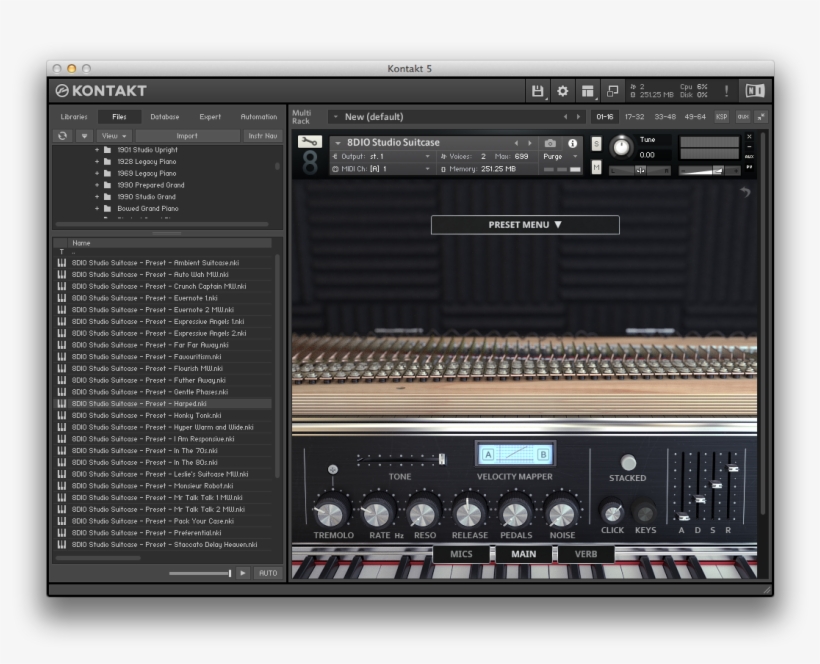Click the Attack (A) envelope fader
Viewport: 820px width, 664px height.
[682, 517]
